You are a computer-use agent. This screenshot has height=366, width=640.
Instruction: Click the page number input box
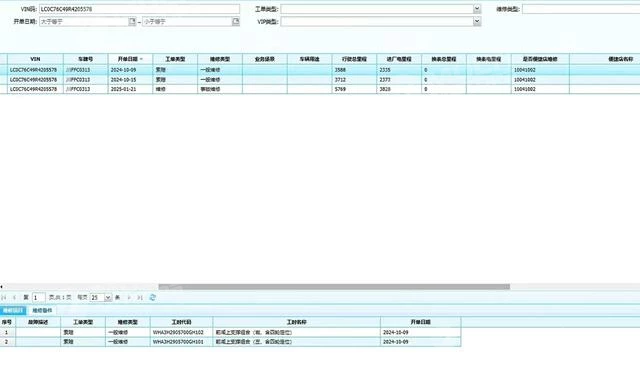[x=39, y=298]
